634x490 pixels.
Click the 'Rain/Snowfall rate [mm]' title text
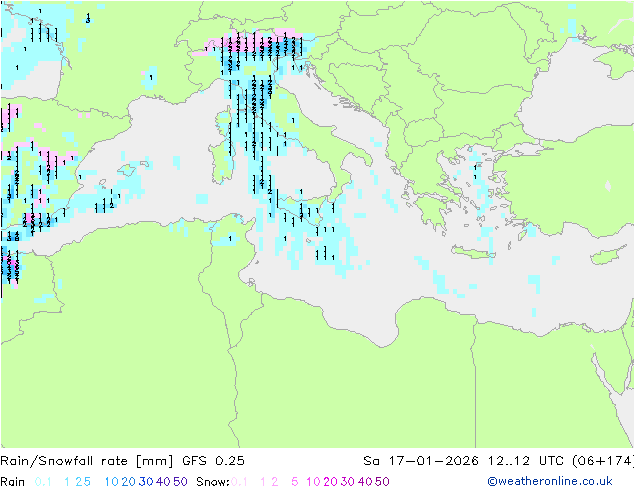(87, 461)
